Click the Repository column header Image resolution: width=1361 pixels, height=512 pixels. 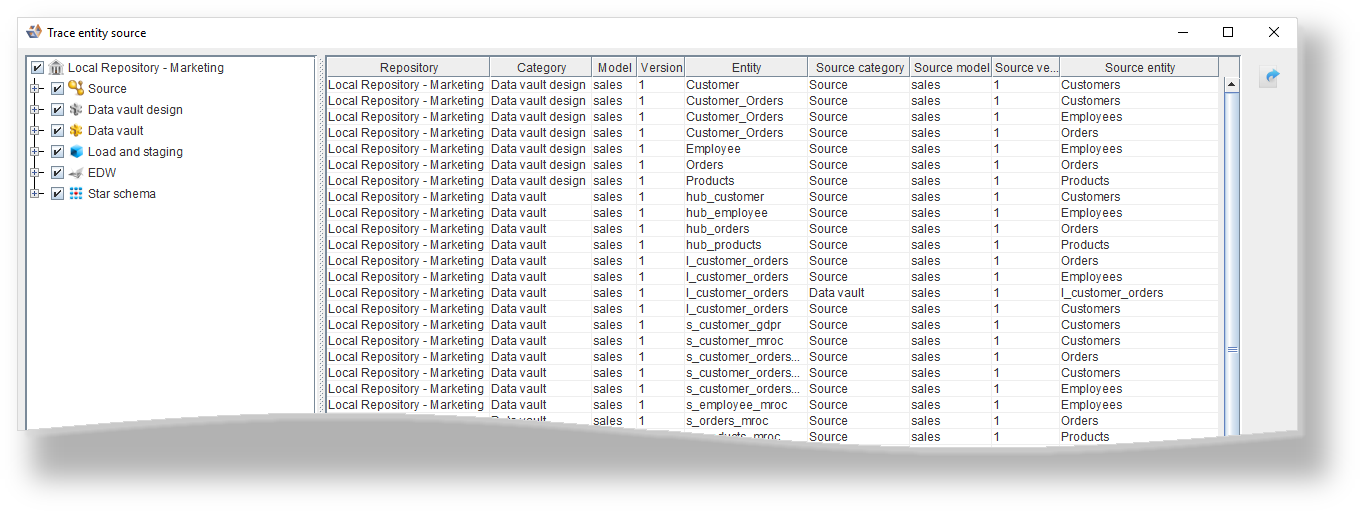tap(408, 68)
